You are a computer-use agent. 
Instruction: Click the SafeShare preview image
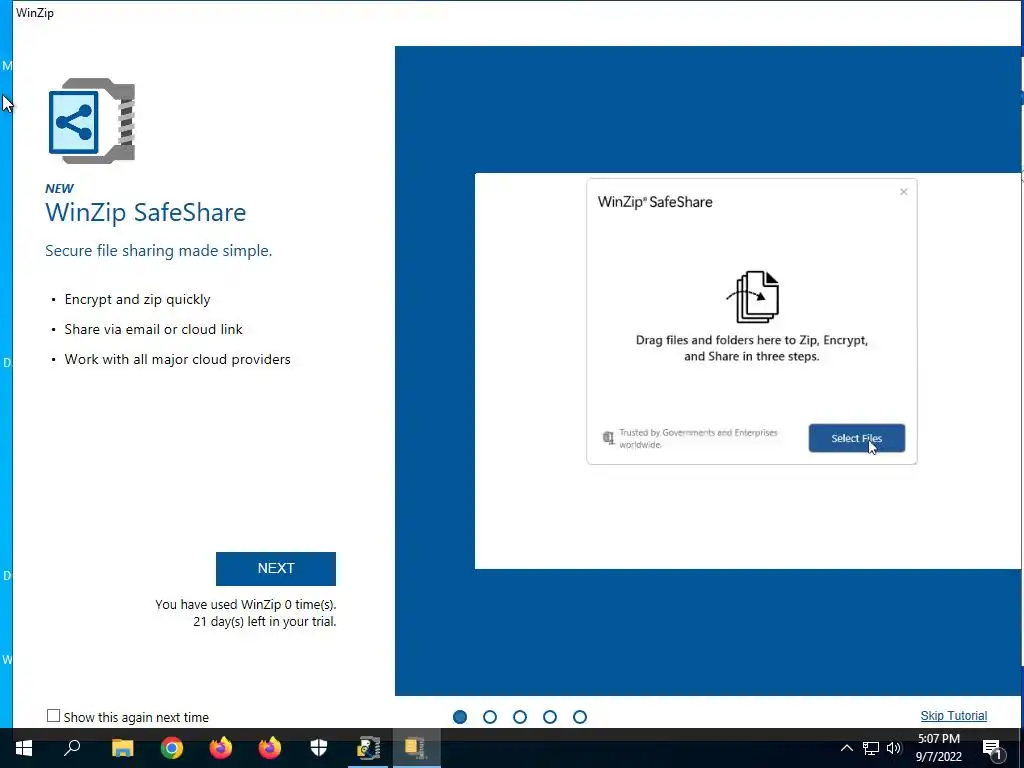point(748,371)
